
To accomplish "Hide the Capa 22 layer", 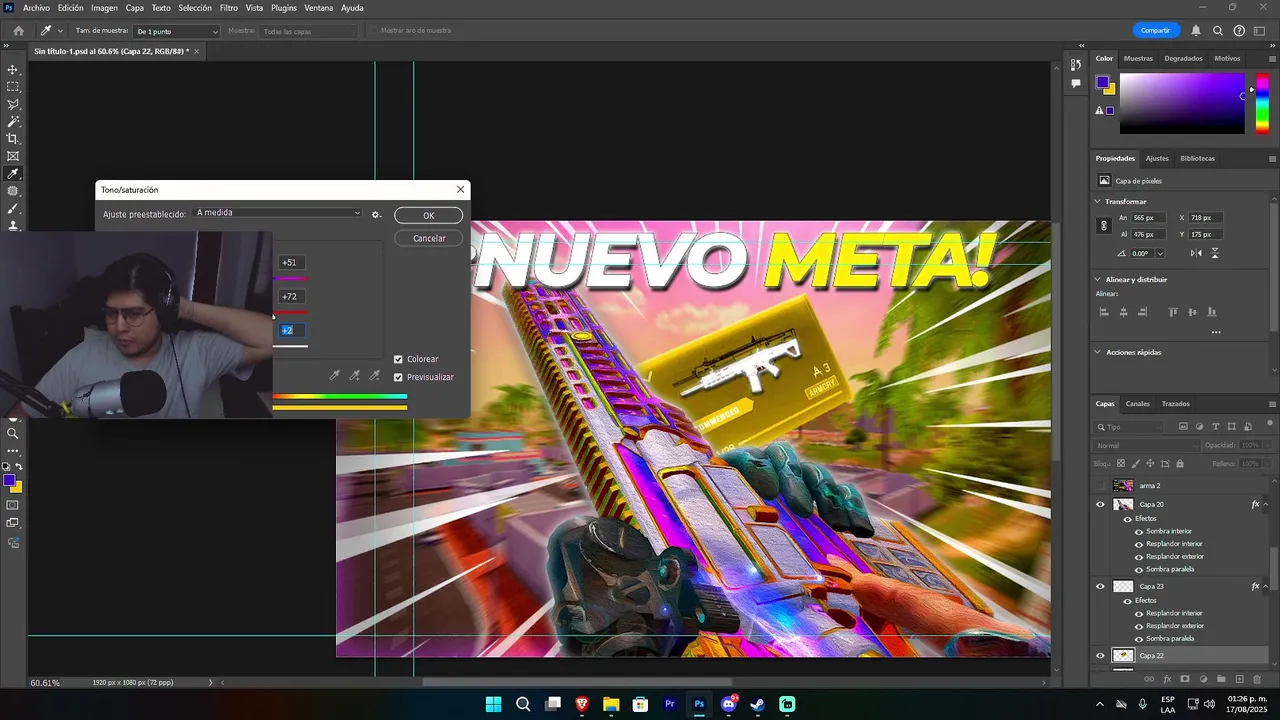I will click(x=1101, y=656).
